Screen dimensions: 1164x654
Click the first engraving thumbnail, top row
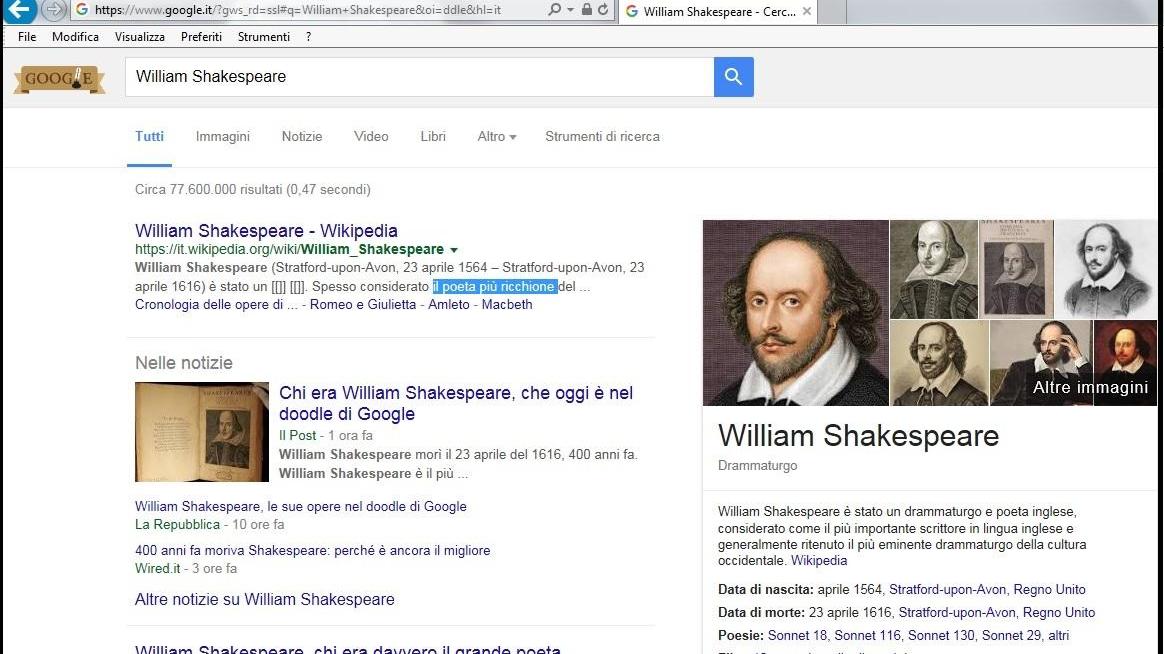(934, 269)
